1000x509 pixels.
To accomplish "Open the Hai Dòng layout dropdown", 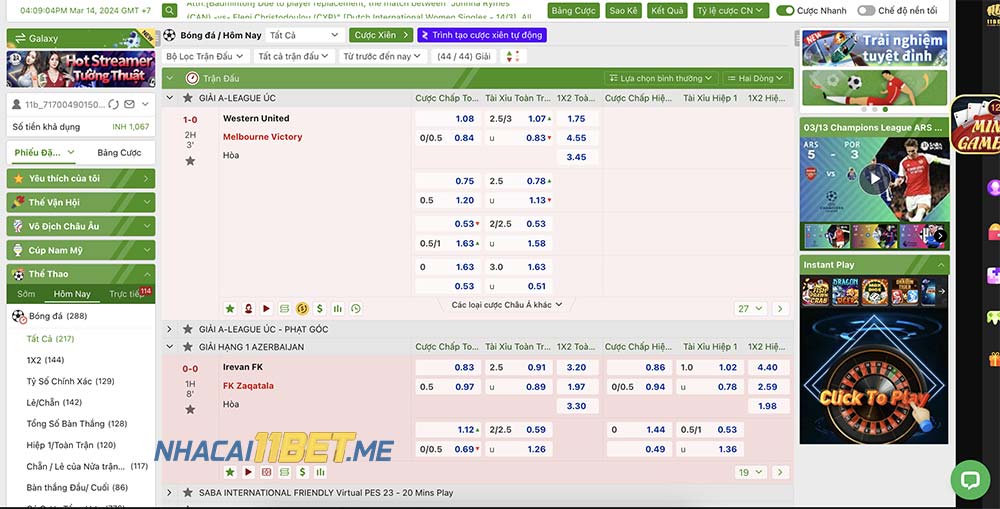I will tap(756, 78).
